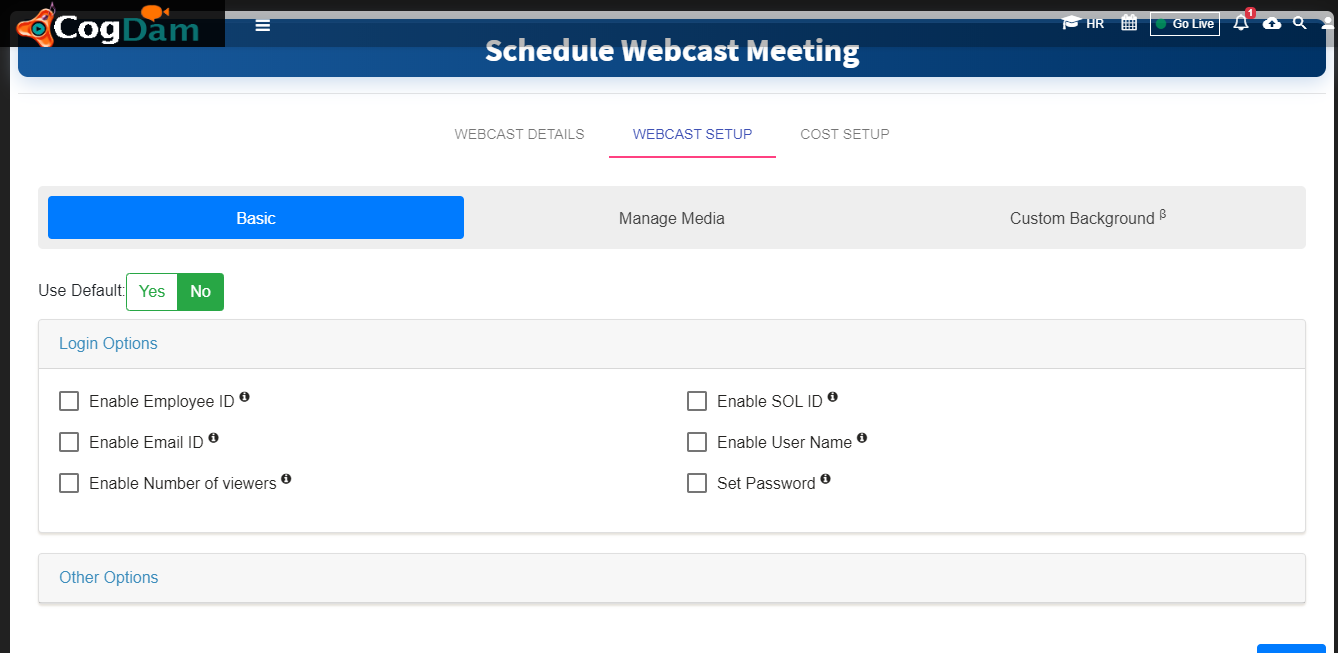
Task: Switch to the Webcast Details tab
Action: pos(519,134)
